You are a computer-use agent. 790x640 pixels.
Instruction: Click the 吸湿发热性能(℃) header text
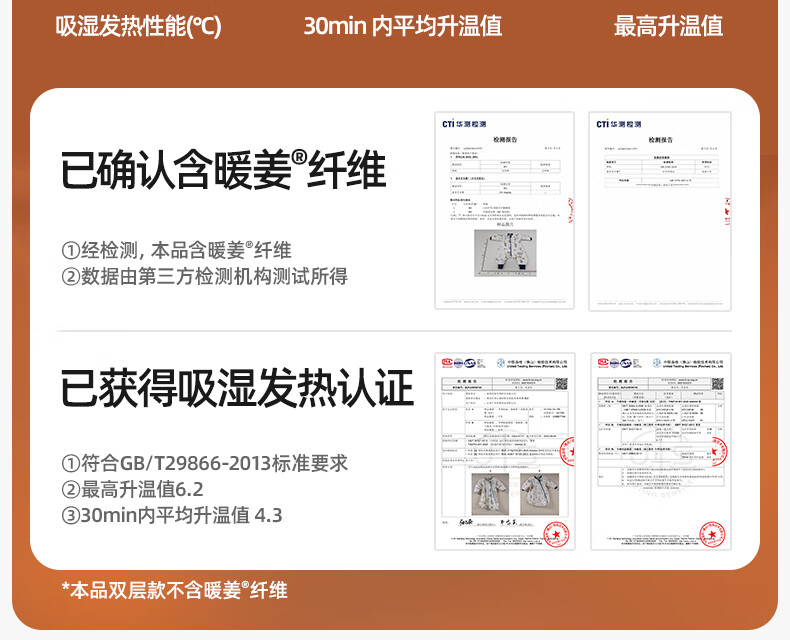point(138,26)
